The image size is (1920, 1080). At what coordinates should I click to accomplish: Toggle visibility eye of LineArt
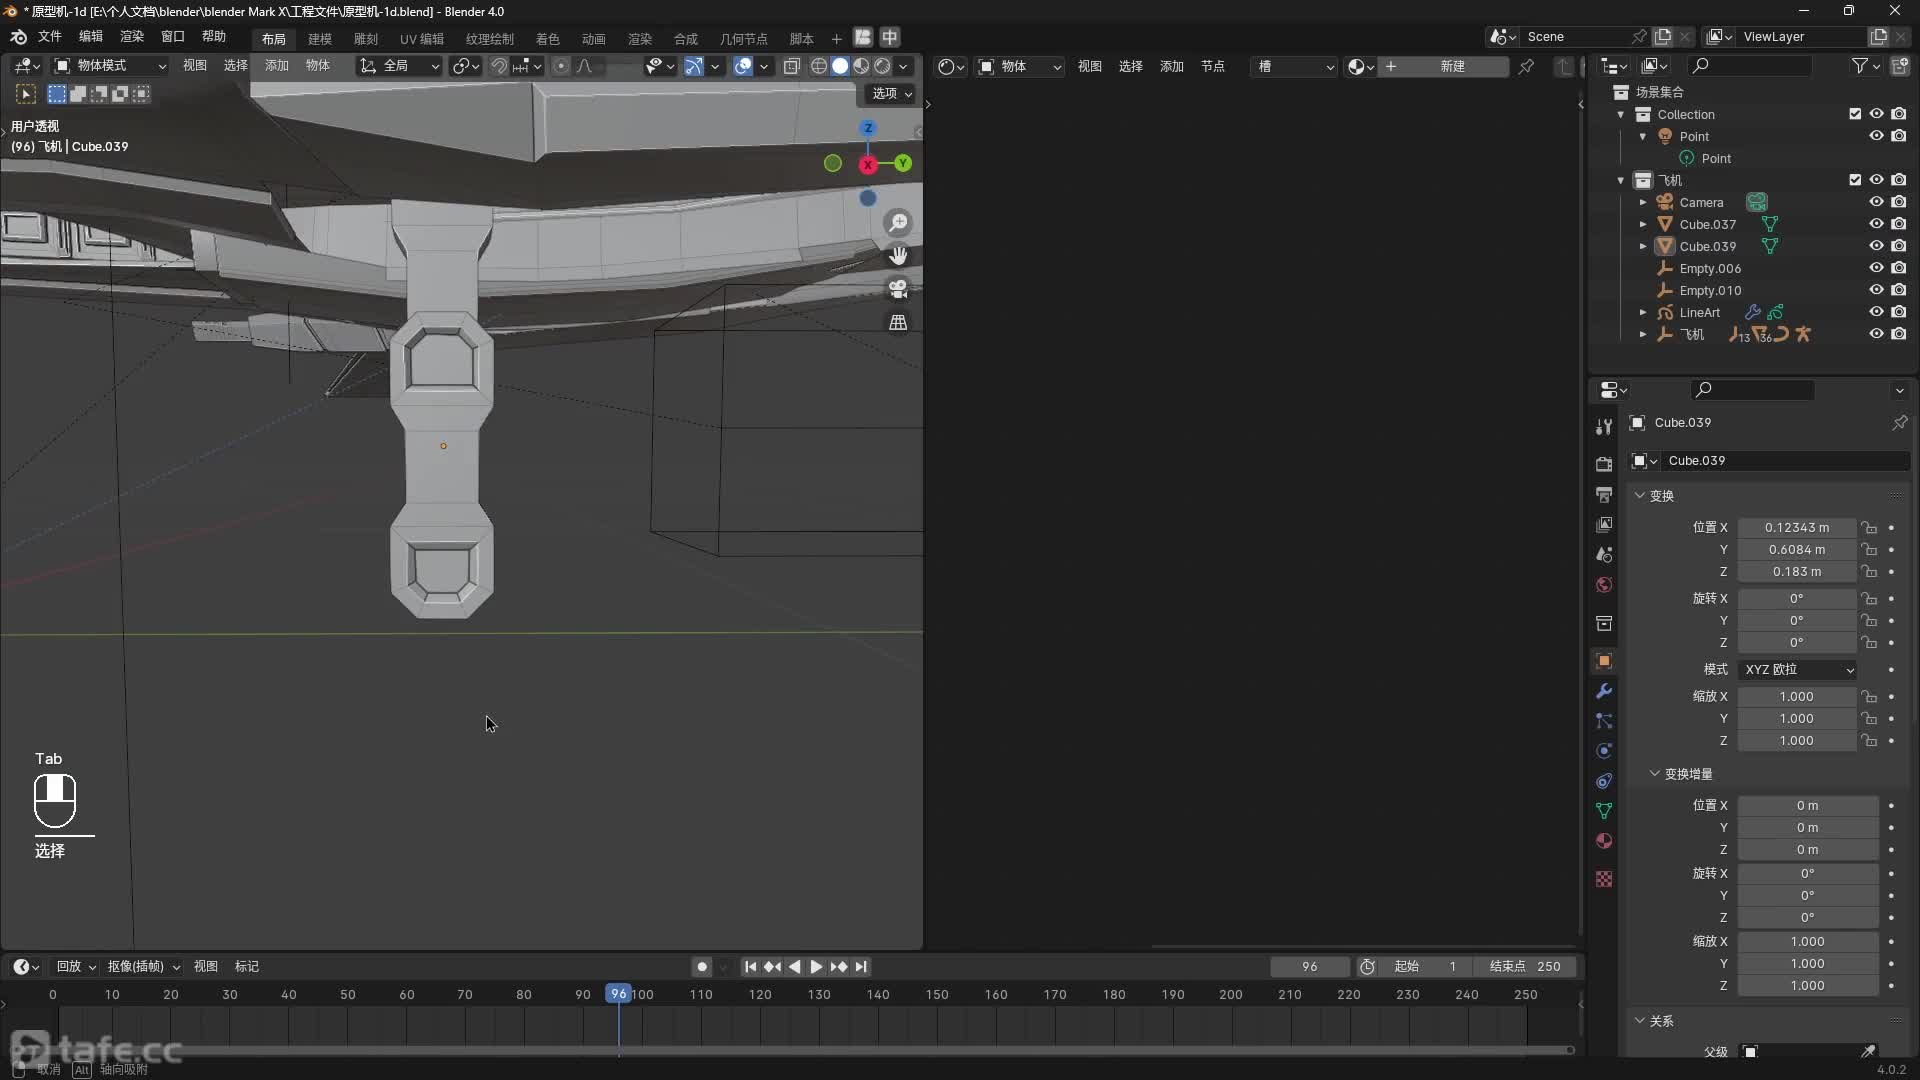click(x=1876, y=312)
